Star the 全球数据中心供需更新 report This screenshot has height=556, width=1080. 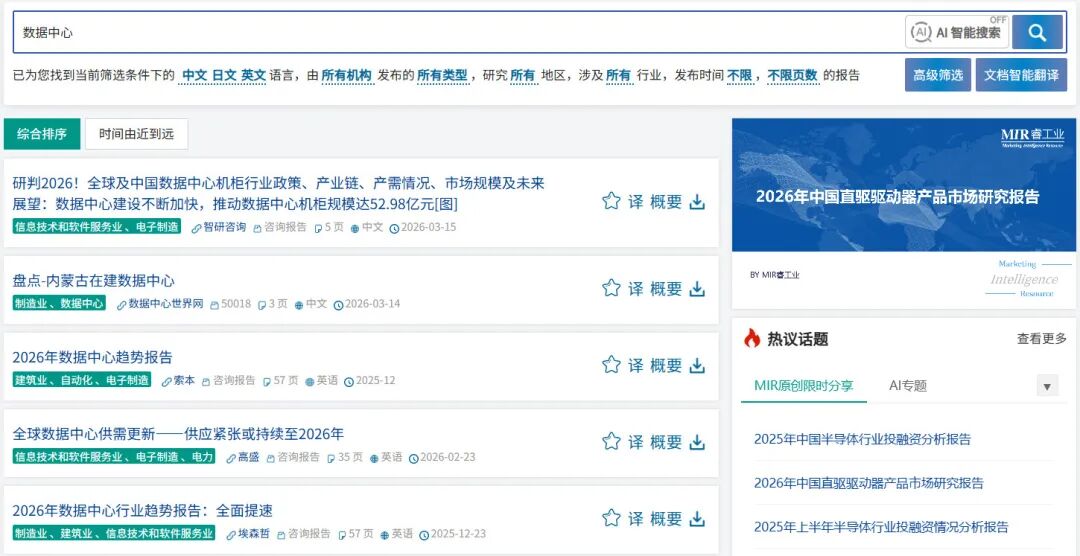(611, 441)
